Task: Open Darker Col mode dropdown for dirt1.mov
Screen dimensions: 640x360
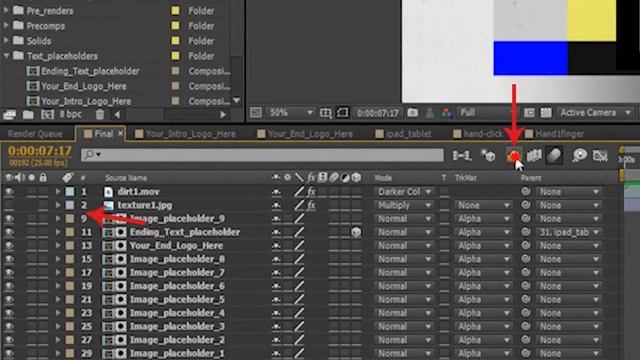Action: tap(403, 191)
